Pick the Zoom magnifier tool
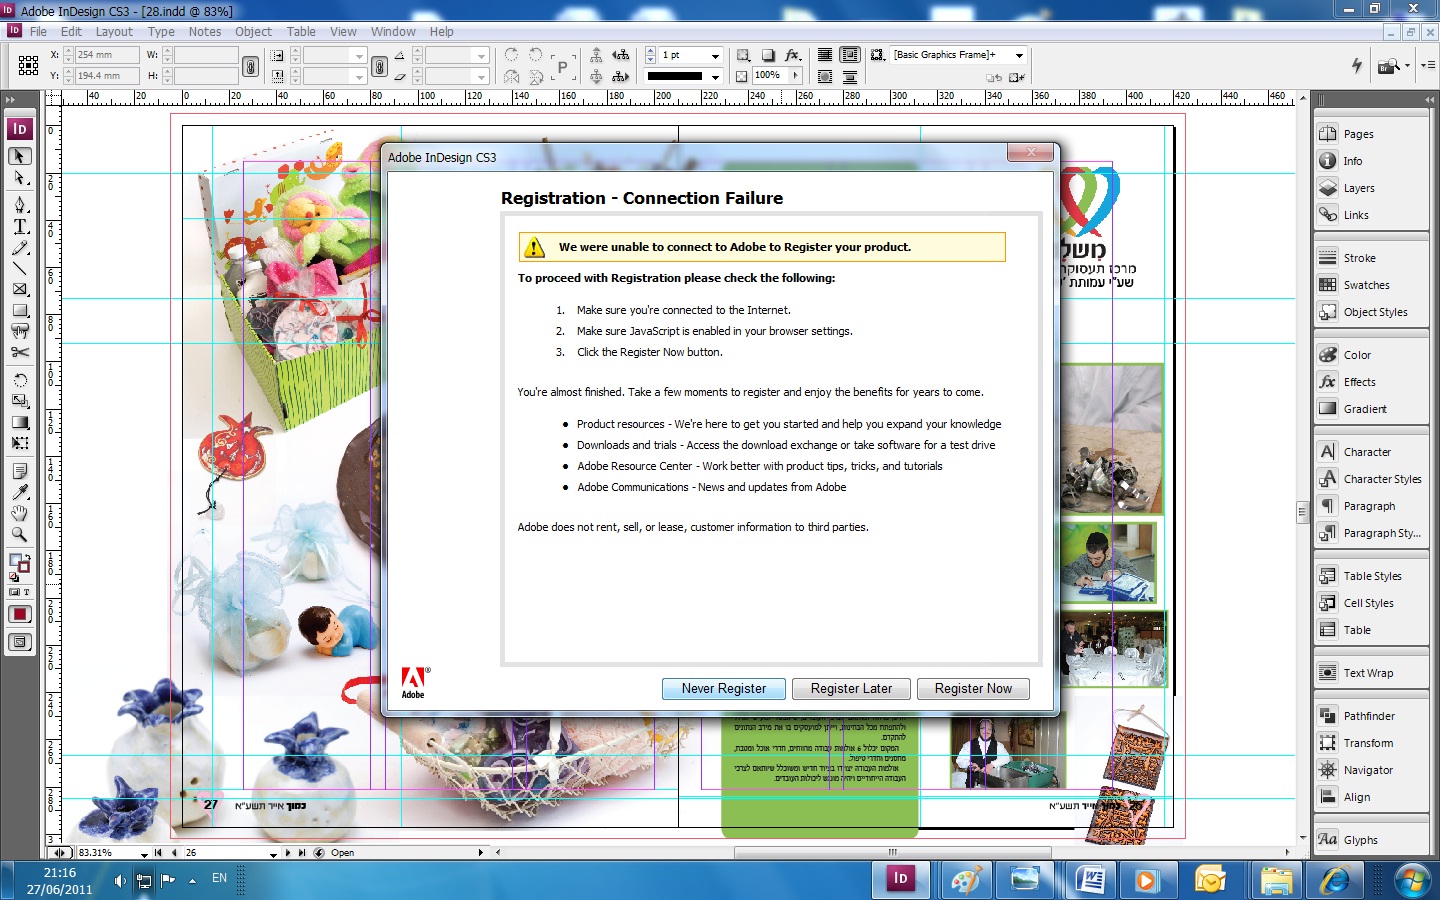This screenshot has height=900, width=1440. (20, 535)
